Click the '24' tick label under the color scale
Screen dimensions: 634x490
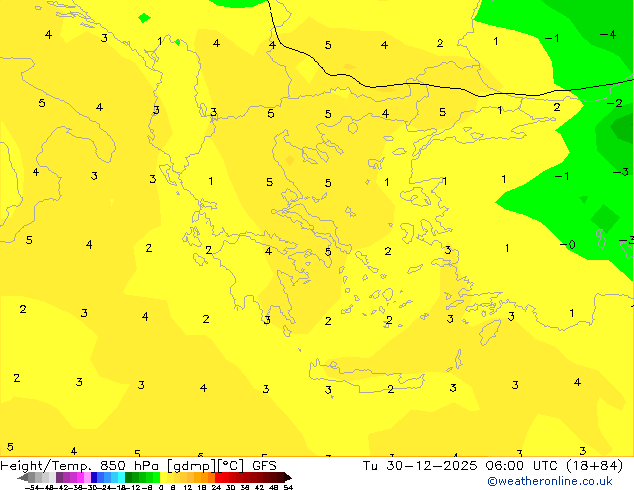coord(216,487)
